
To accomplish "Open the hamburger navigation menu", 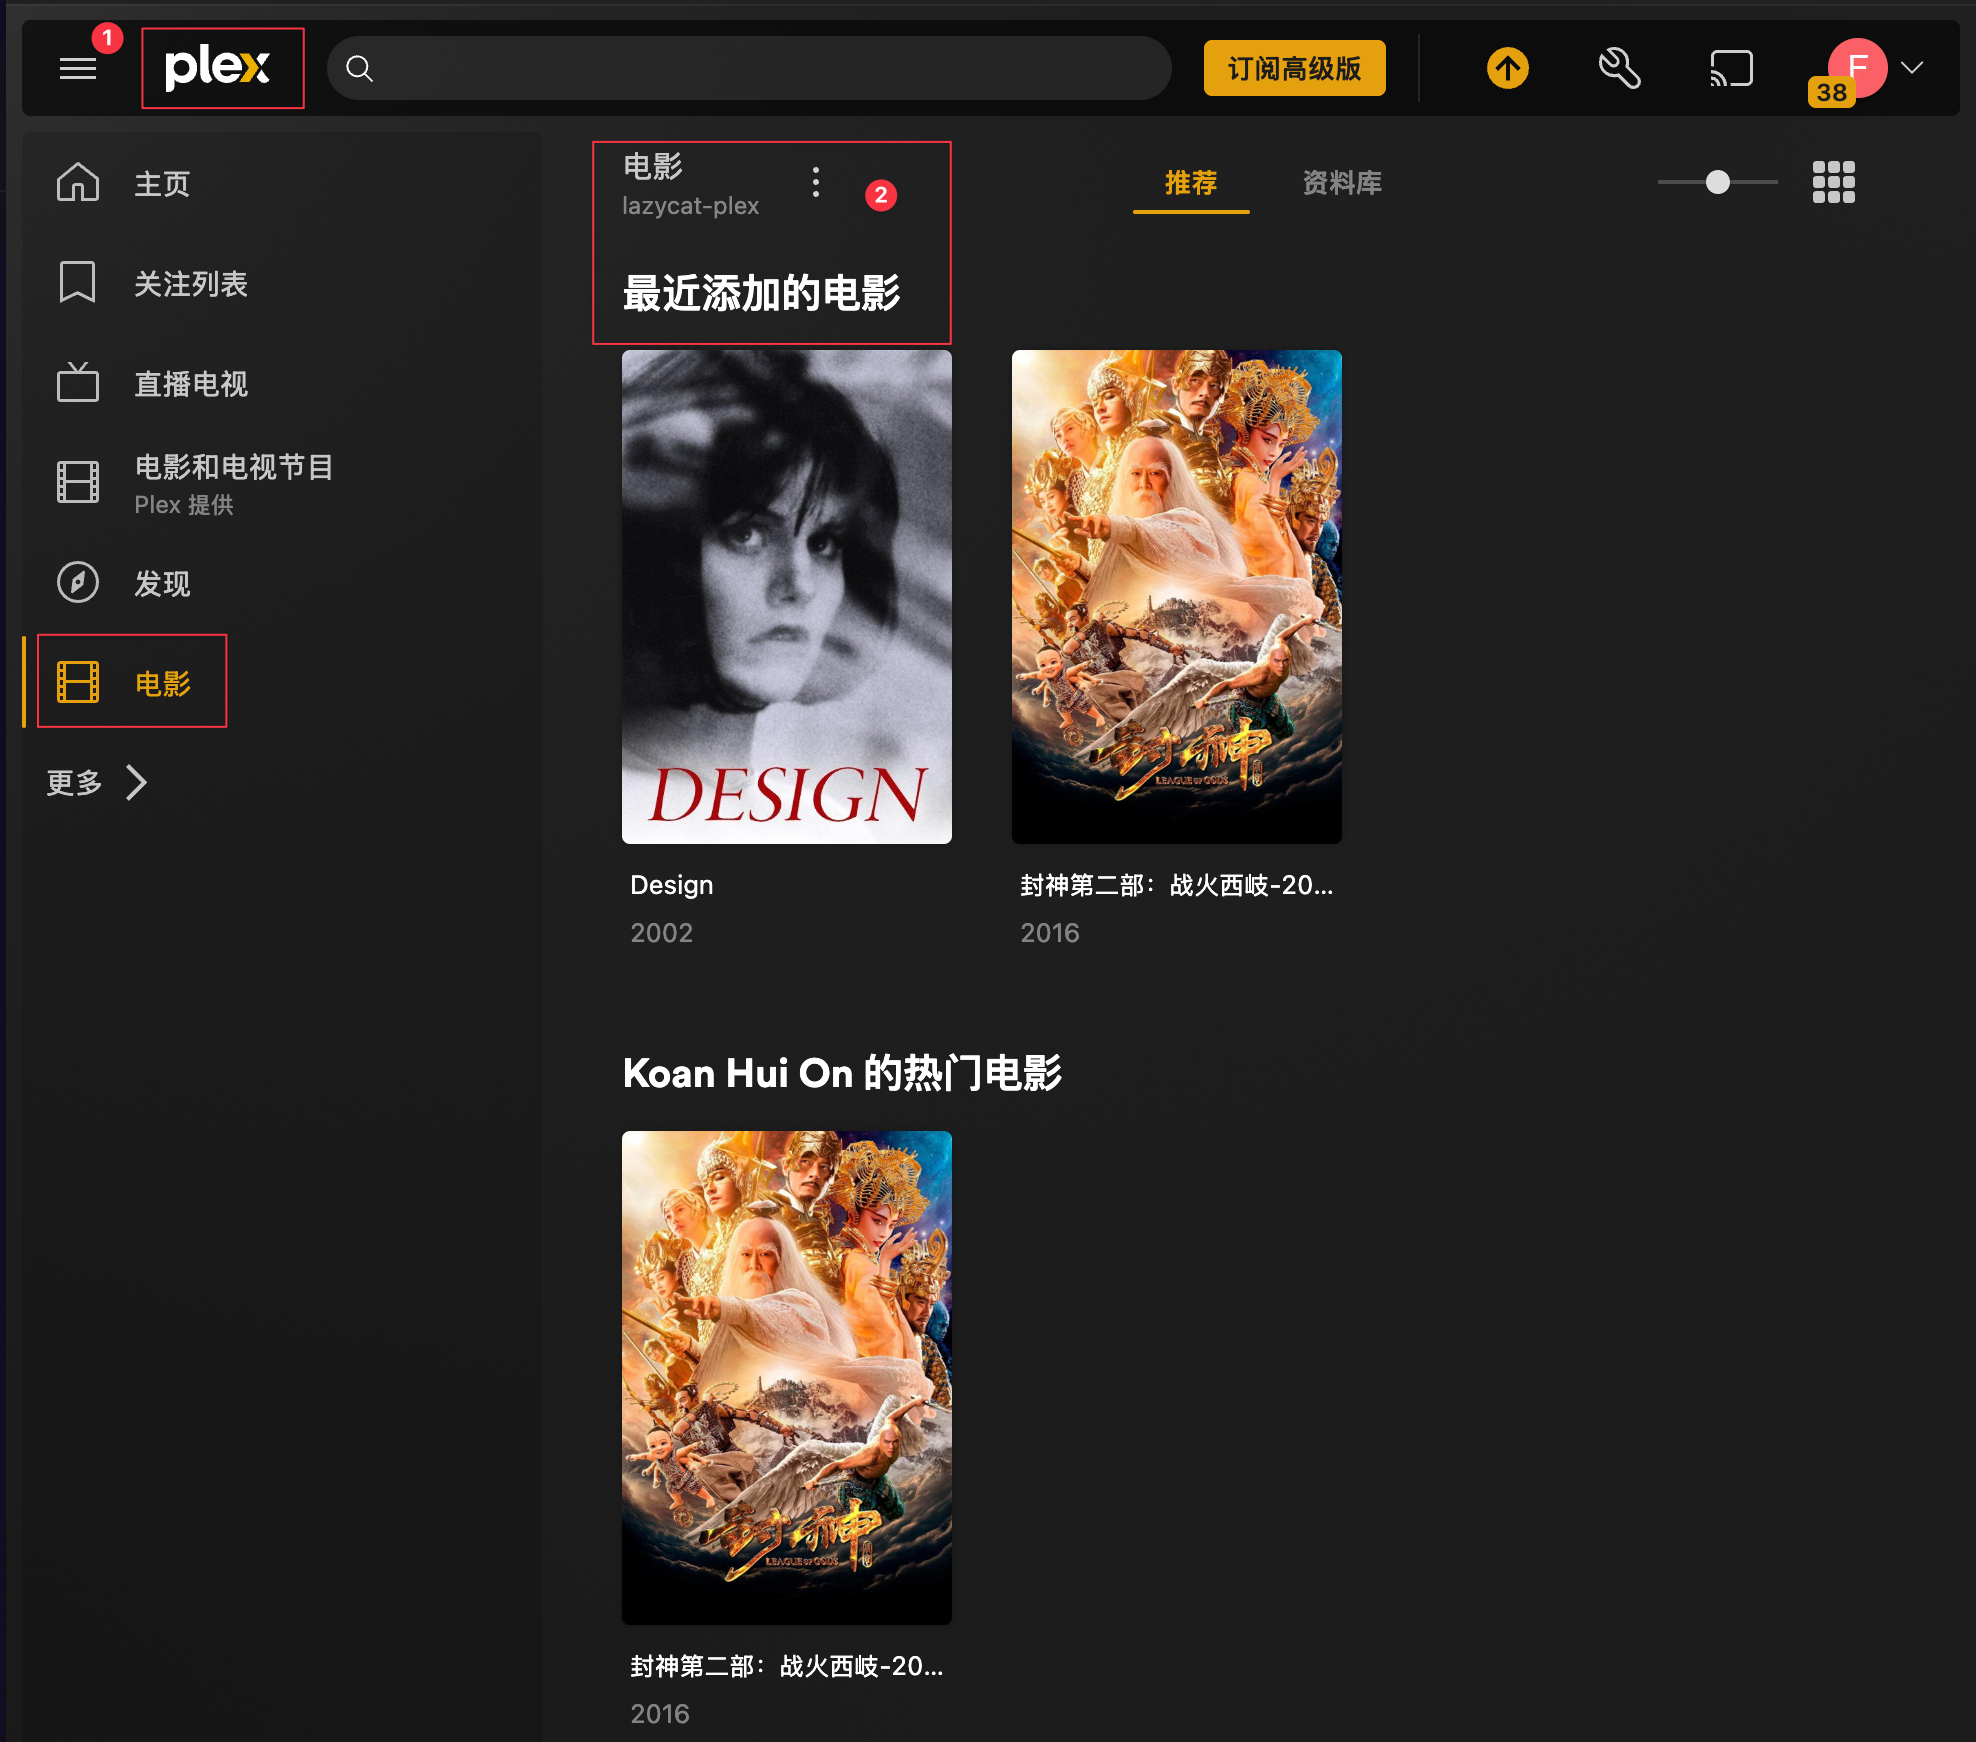I will 78,69.
